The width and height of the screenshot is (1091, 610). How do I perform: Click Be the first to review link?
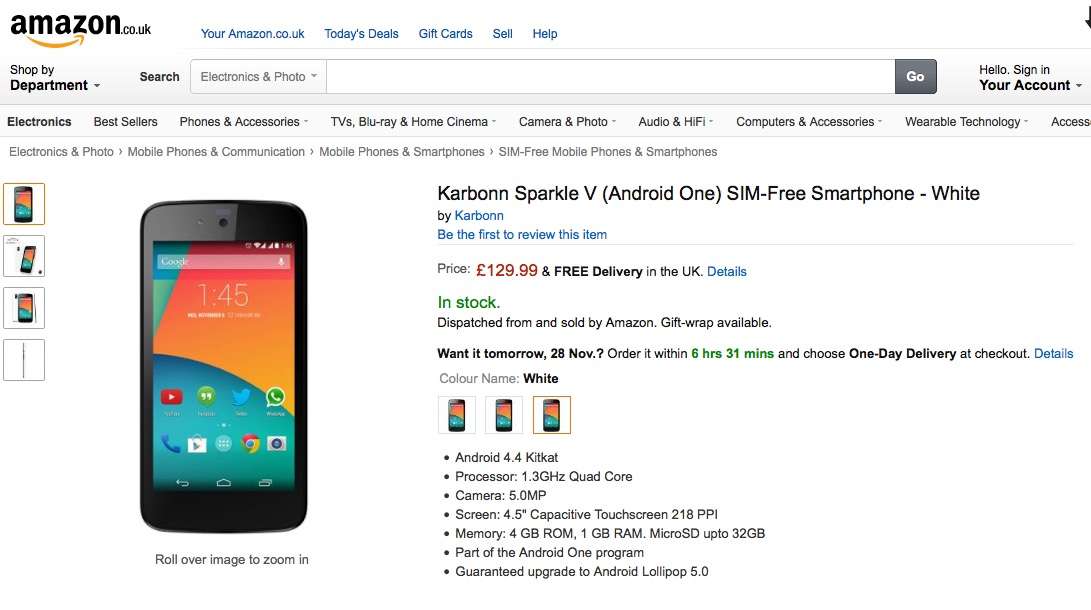(x=522, y=234)
